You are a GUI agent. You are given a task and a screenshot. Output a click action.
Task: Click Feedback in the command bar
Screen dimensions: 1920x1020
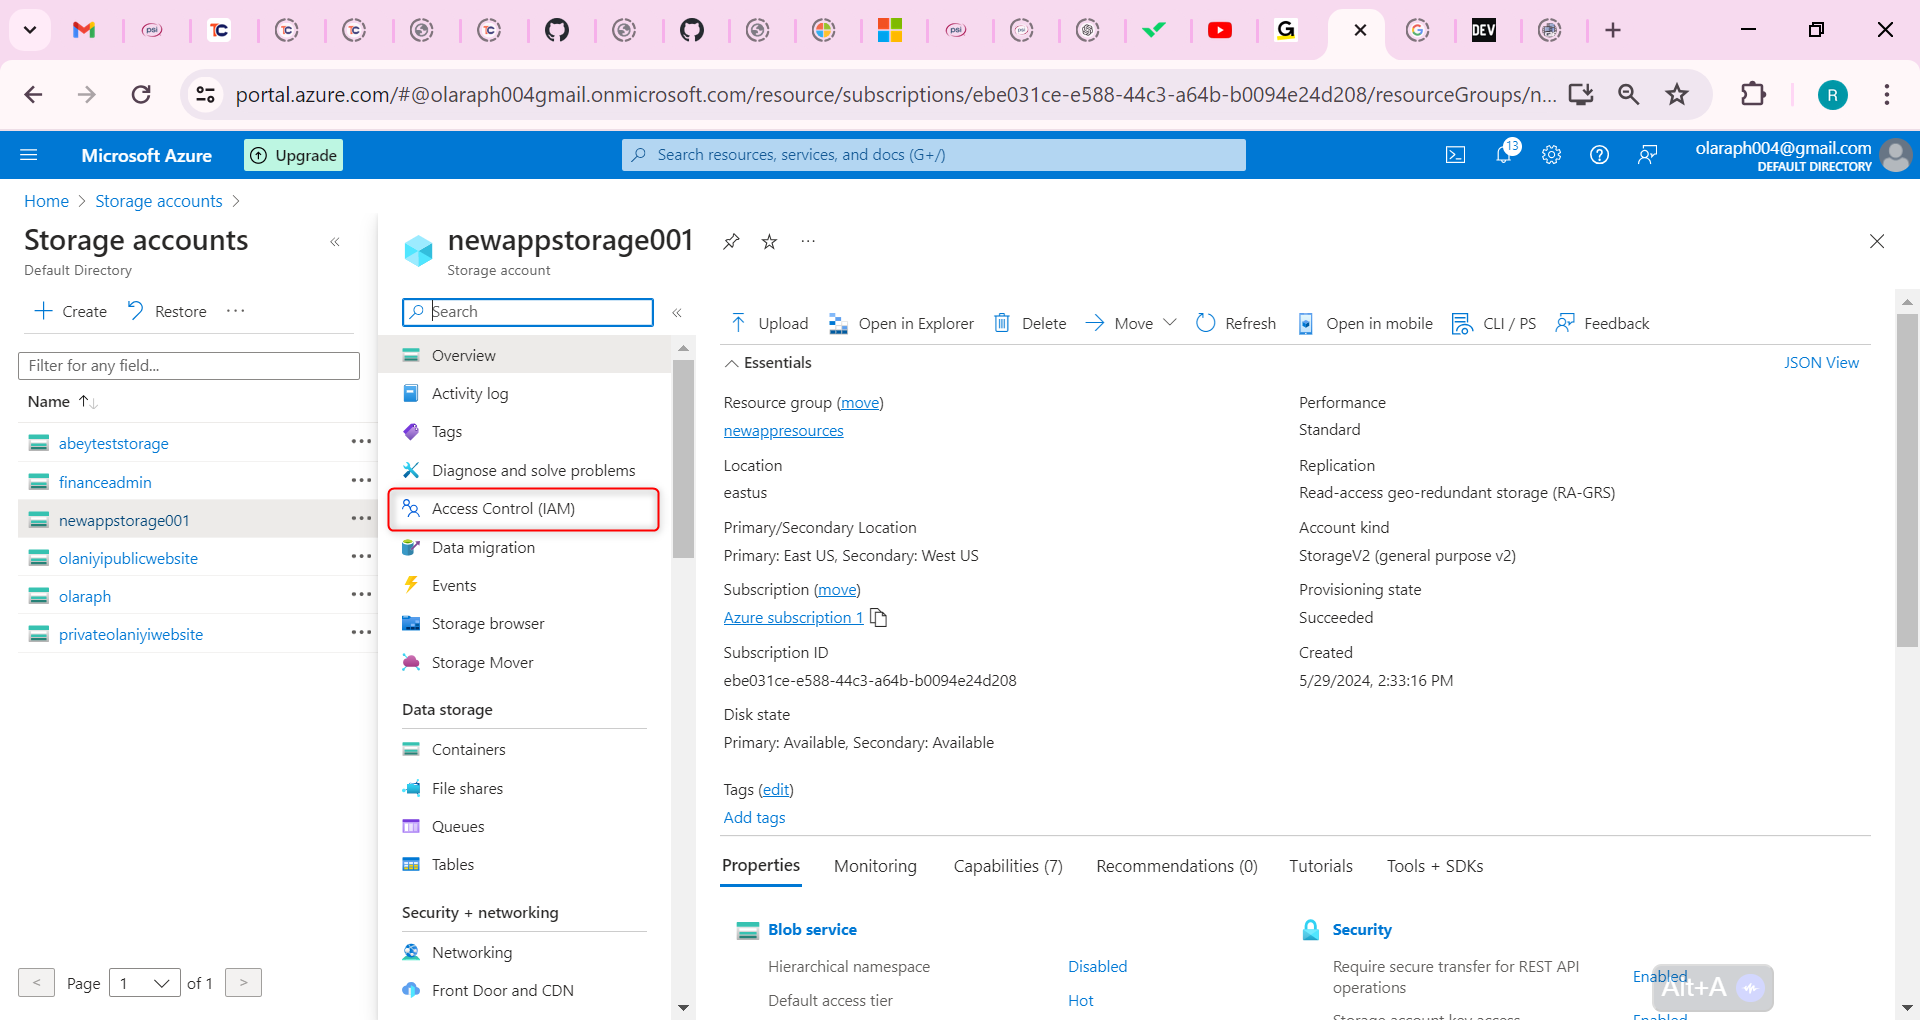[x=1602, y=323]
